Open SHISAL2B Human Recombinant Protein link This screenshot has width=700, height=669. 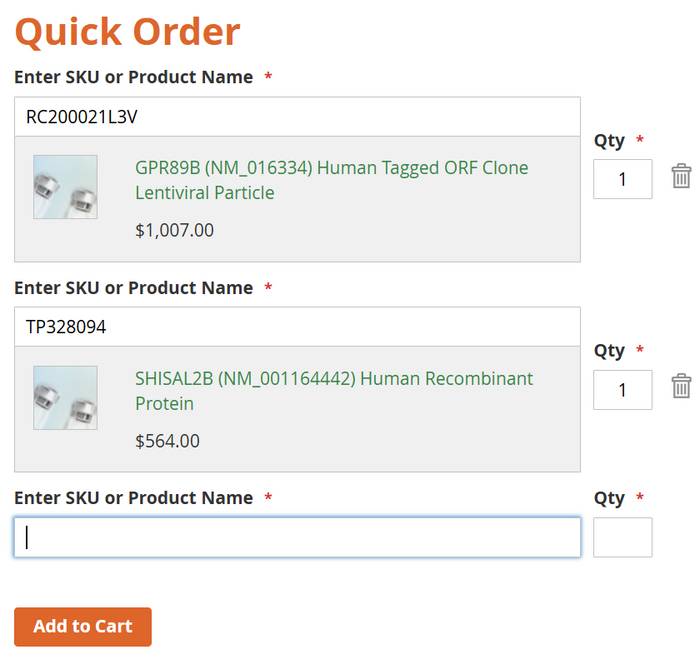click(334, 391)
